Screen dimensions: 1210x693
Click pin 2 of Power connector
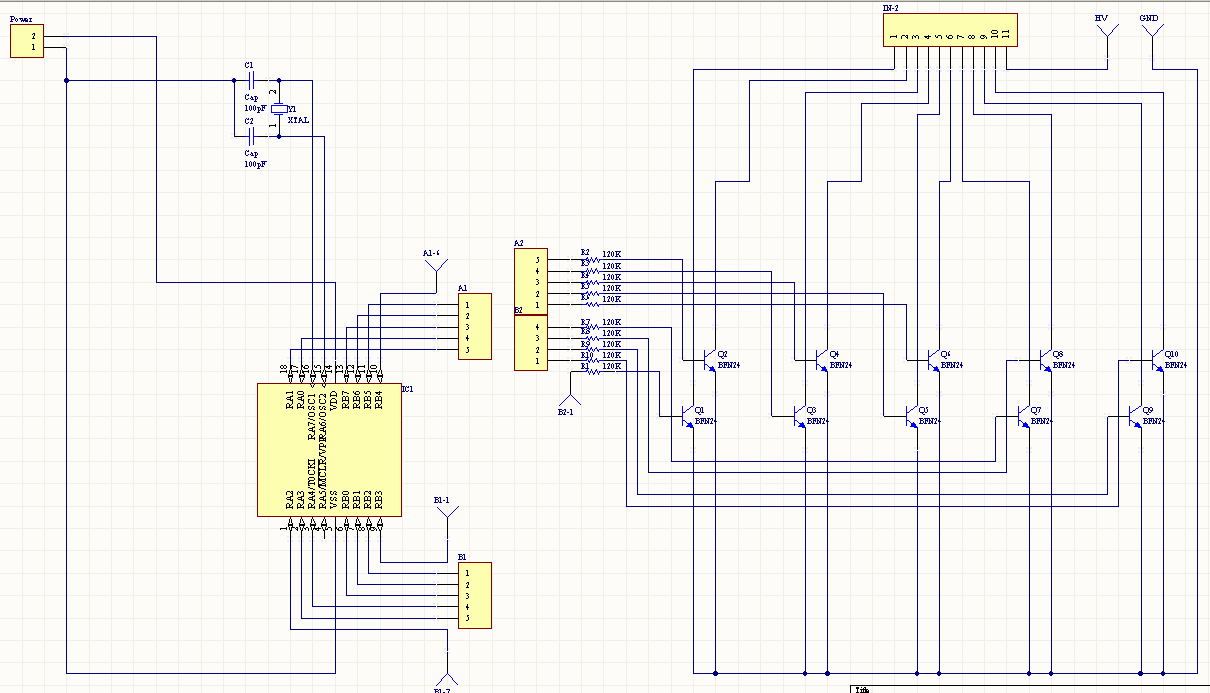[33, 36]
